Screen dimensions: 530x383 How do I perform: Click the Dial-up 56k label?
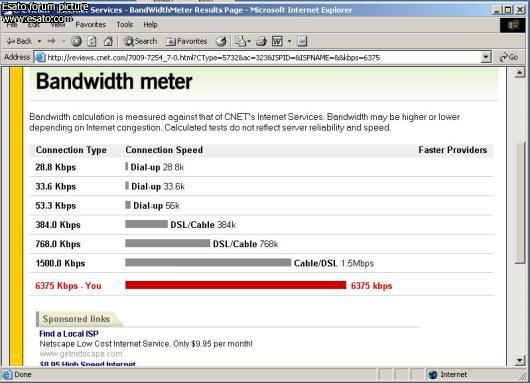[x=156, y=206]
